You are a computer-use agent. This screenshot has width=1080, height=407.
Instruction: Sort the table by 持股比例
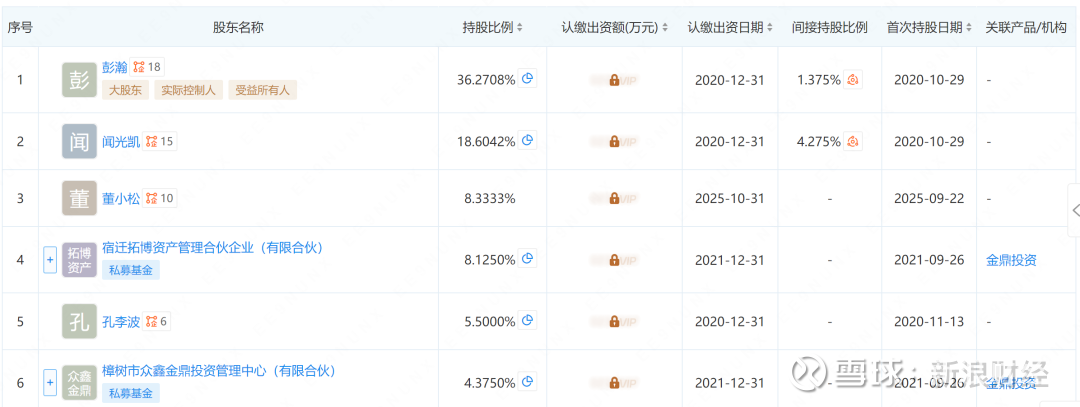click(520, 27)
